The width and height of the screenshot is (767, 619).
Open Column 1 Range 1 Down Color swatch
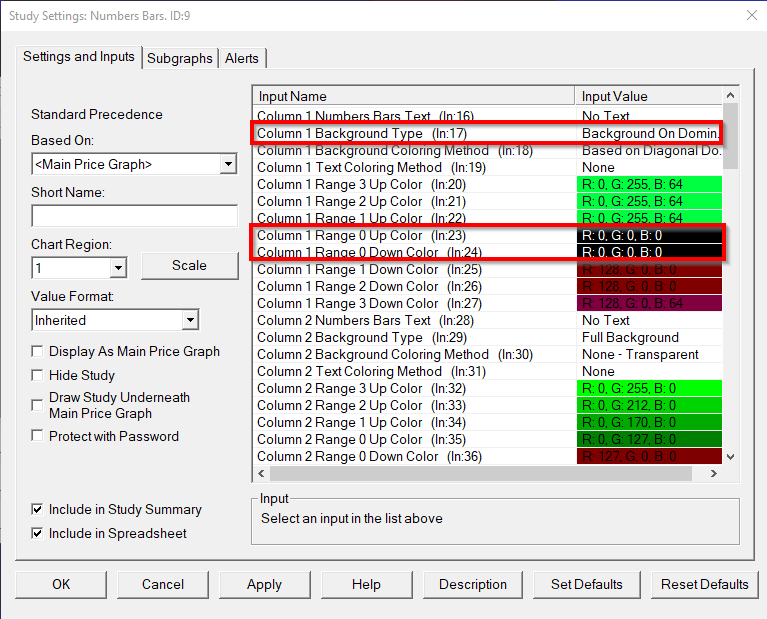pos(649,269)
